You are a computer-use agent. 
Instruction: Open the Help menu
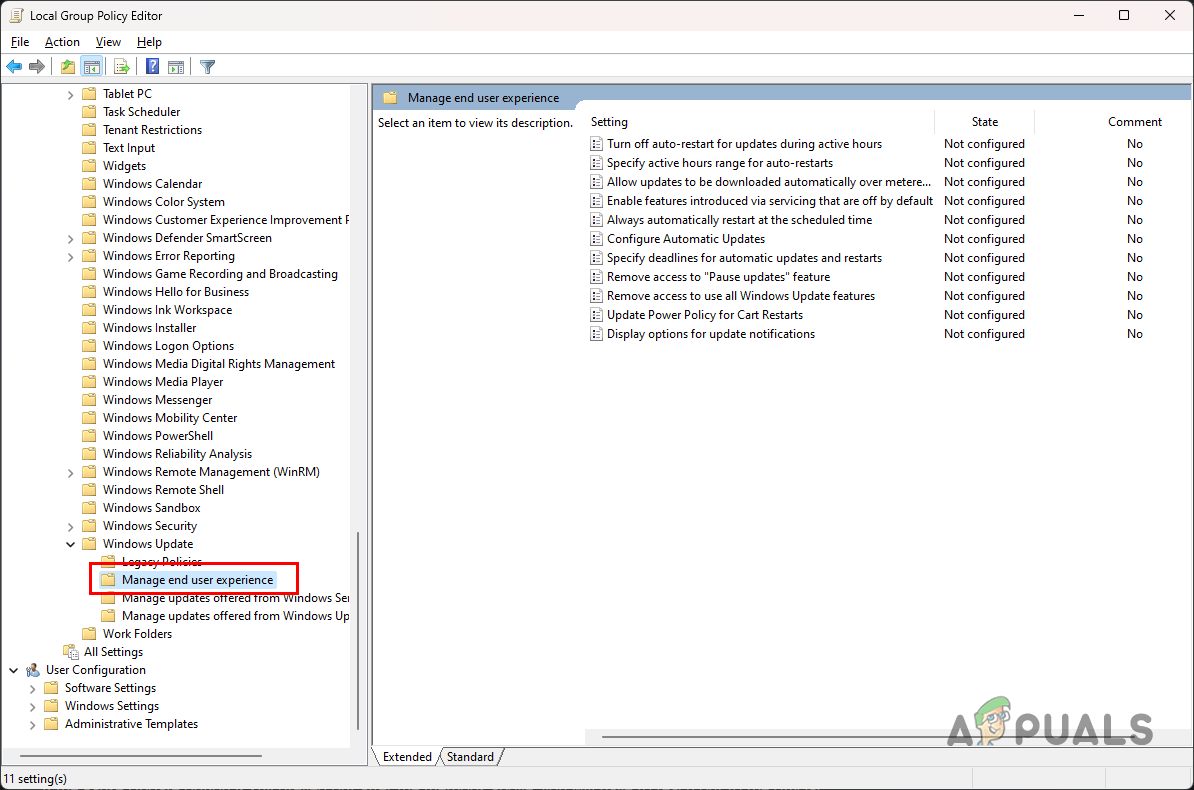click(x=149, y=42)
